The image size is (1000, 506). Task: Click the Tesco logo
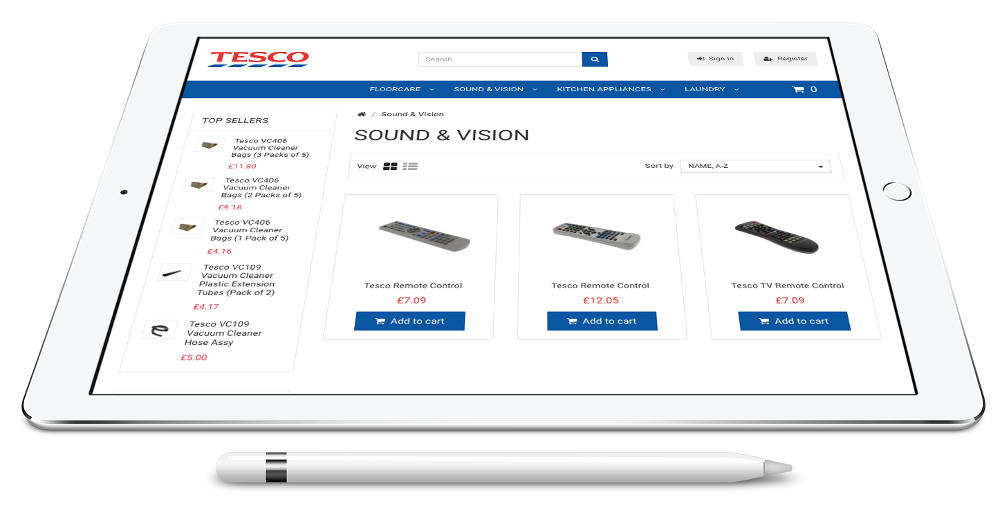(x=259, y=59)
